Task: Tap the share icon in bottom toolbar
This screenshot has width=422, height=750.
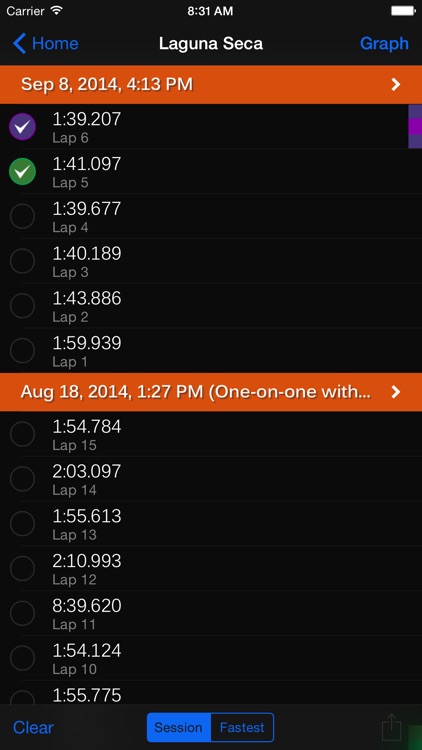Action: tap(391, 727)
